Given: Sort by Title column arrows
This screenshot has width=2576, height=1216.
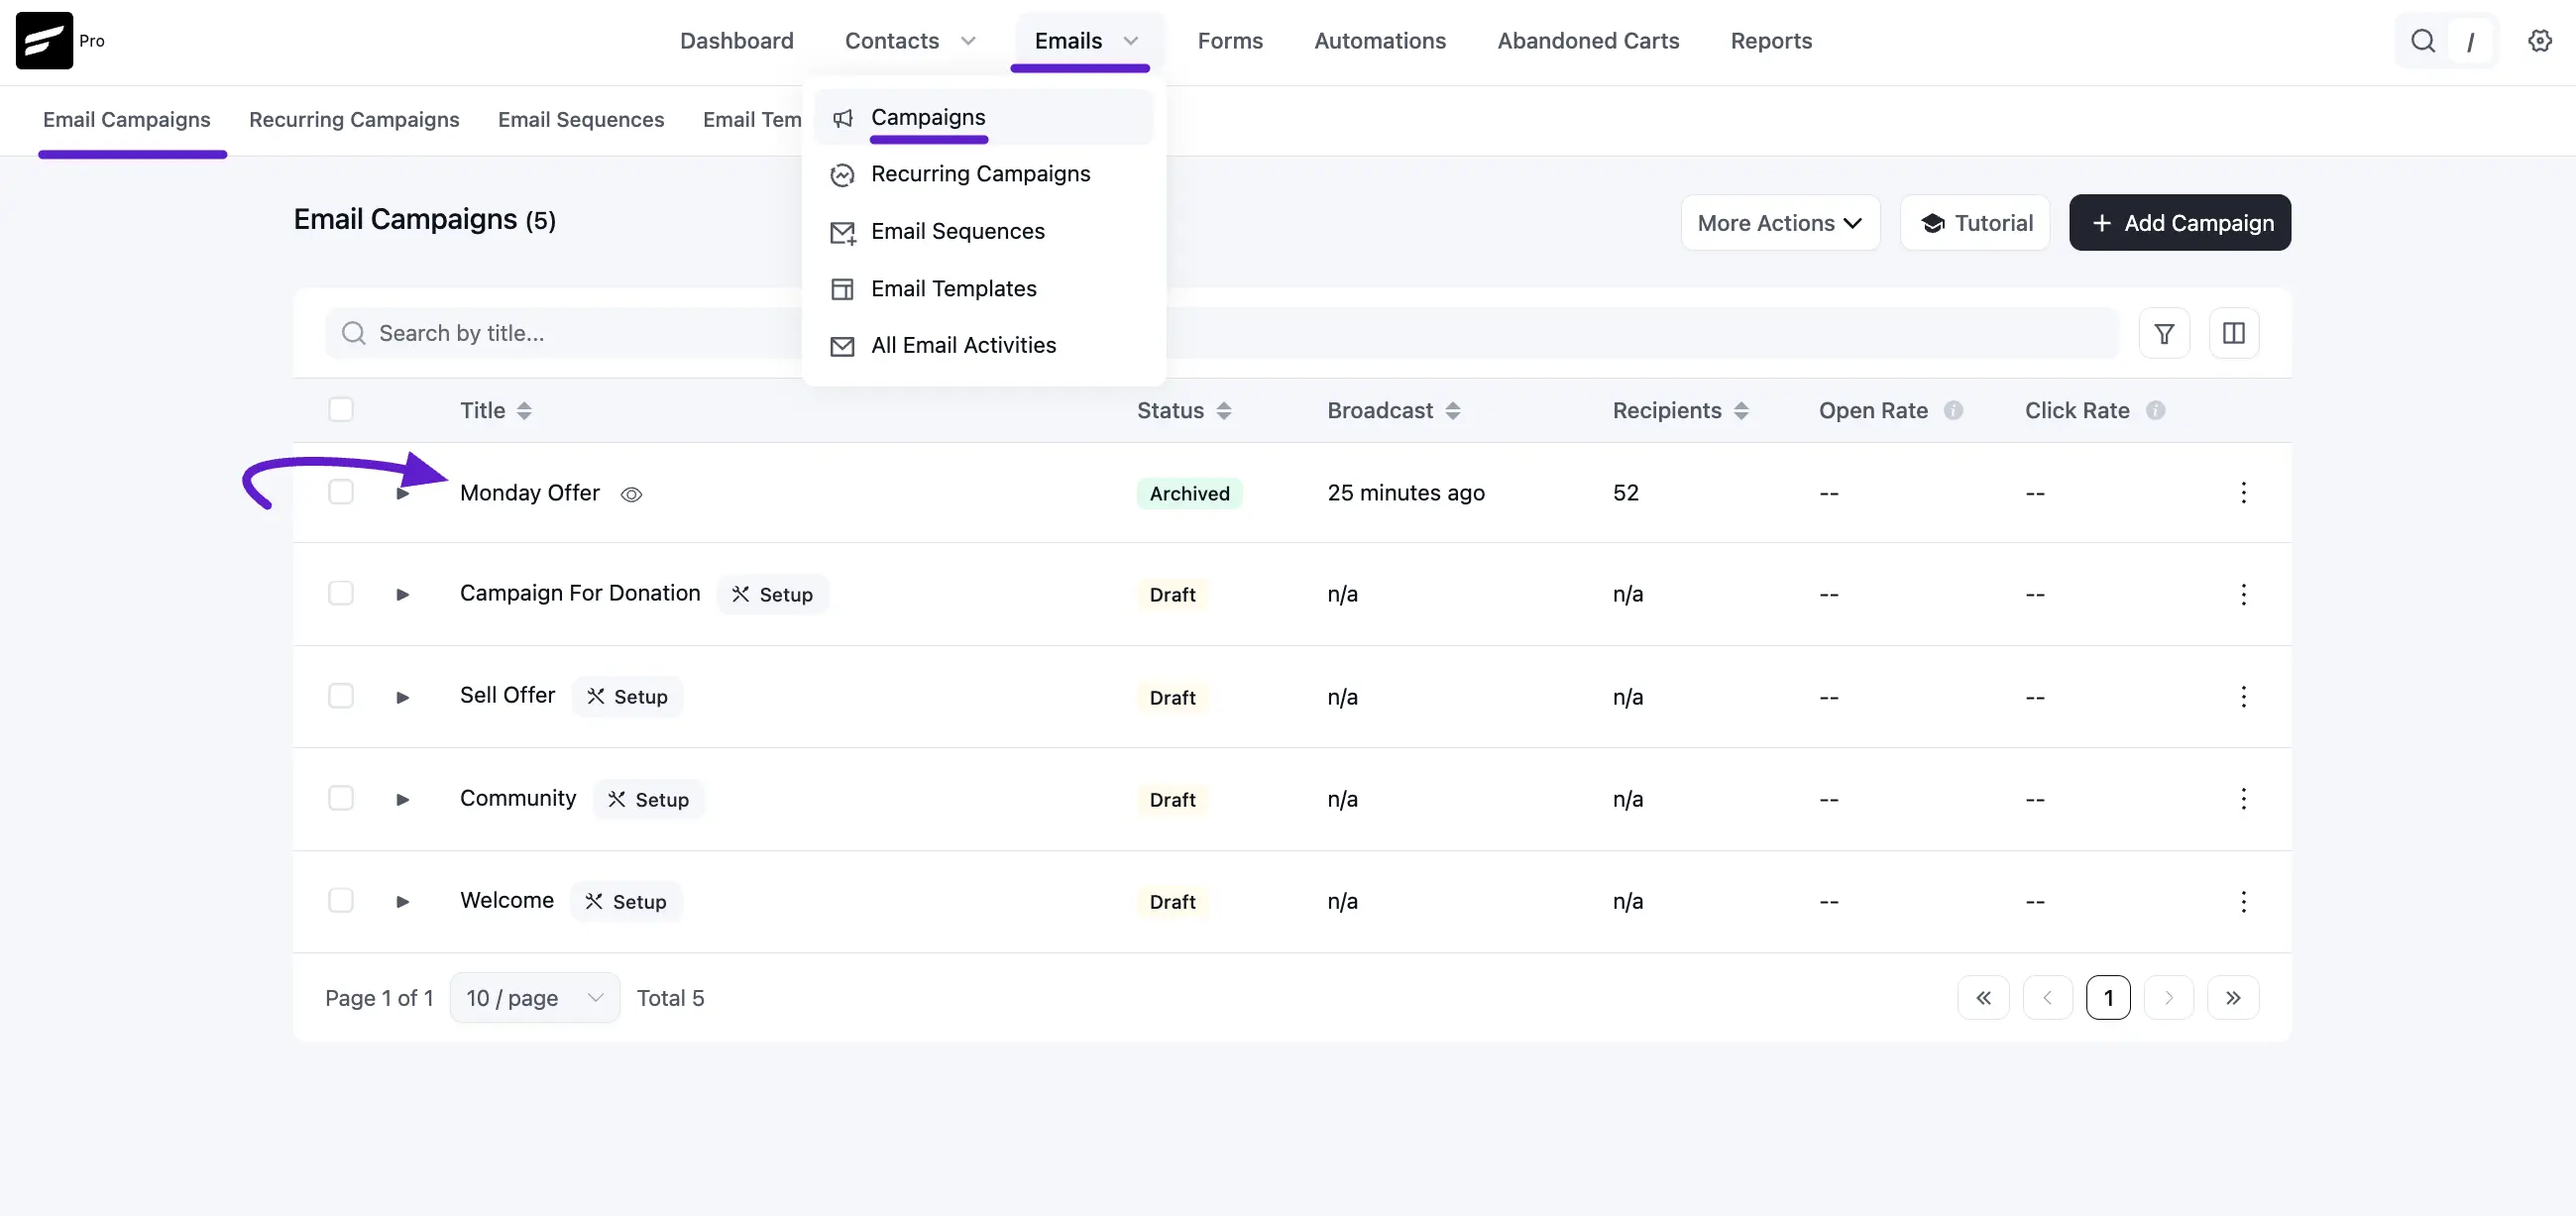Looking at the screenshot, I should (x=524, y=411).
